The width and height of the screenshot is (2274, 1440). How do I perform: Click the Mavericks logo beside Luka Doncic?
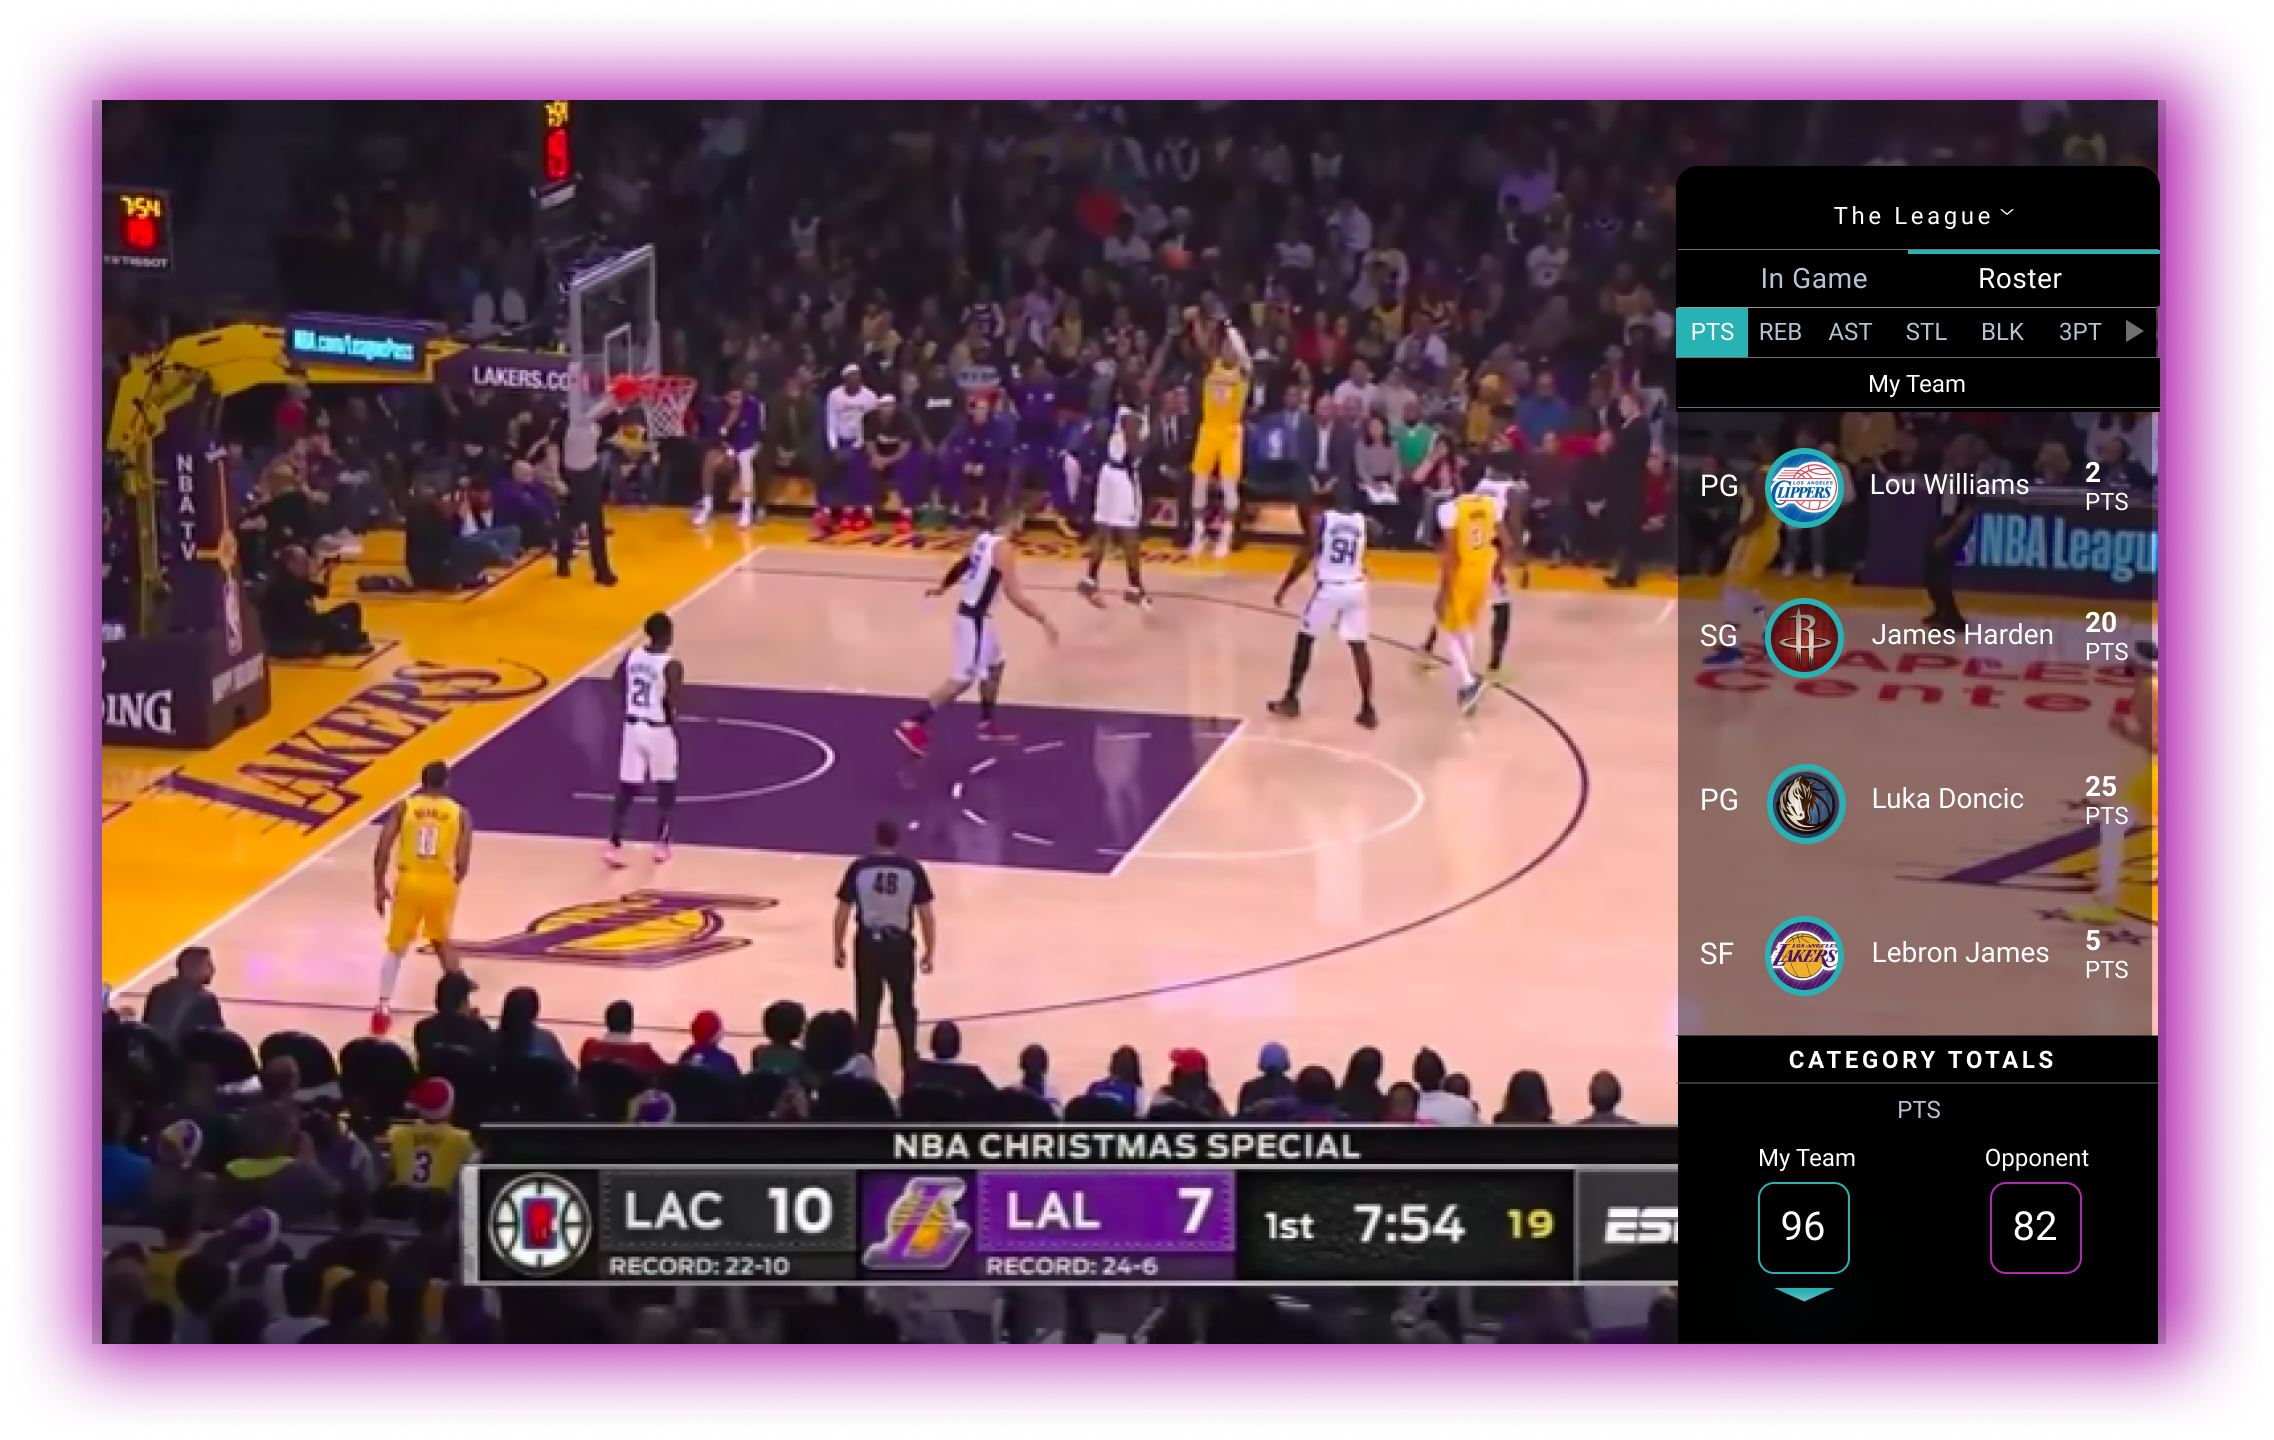click(x=1805, y=802)
